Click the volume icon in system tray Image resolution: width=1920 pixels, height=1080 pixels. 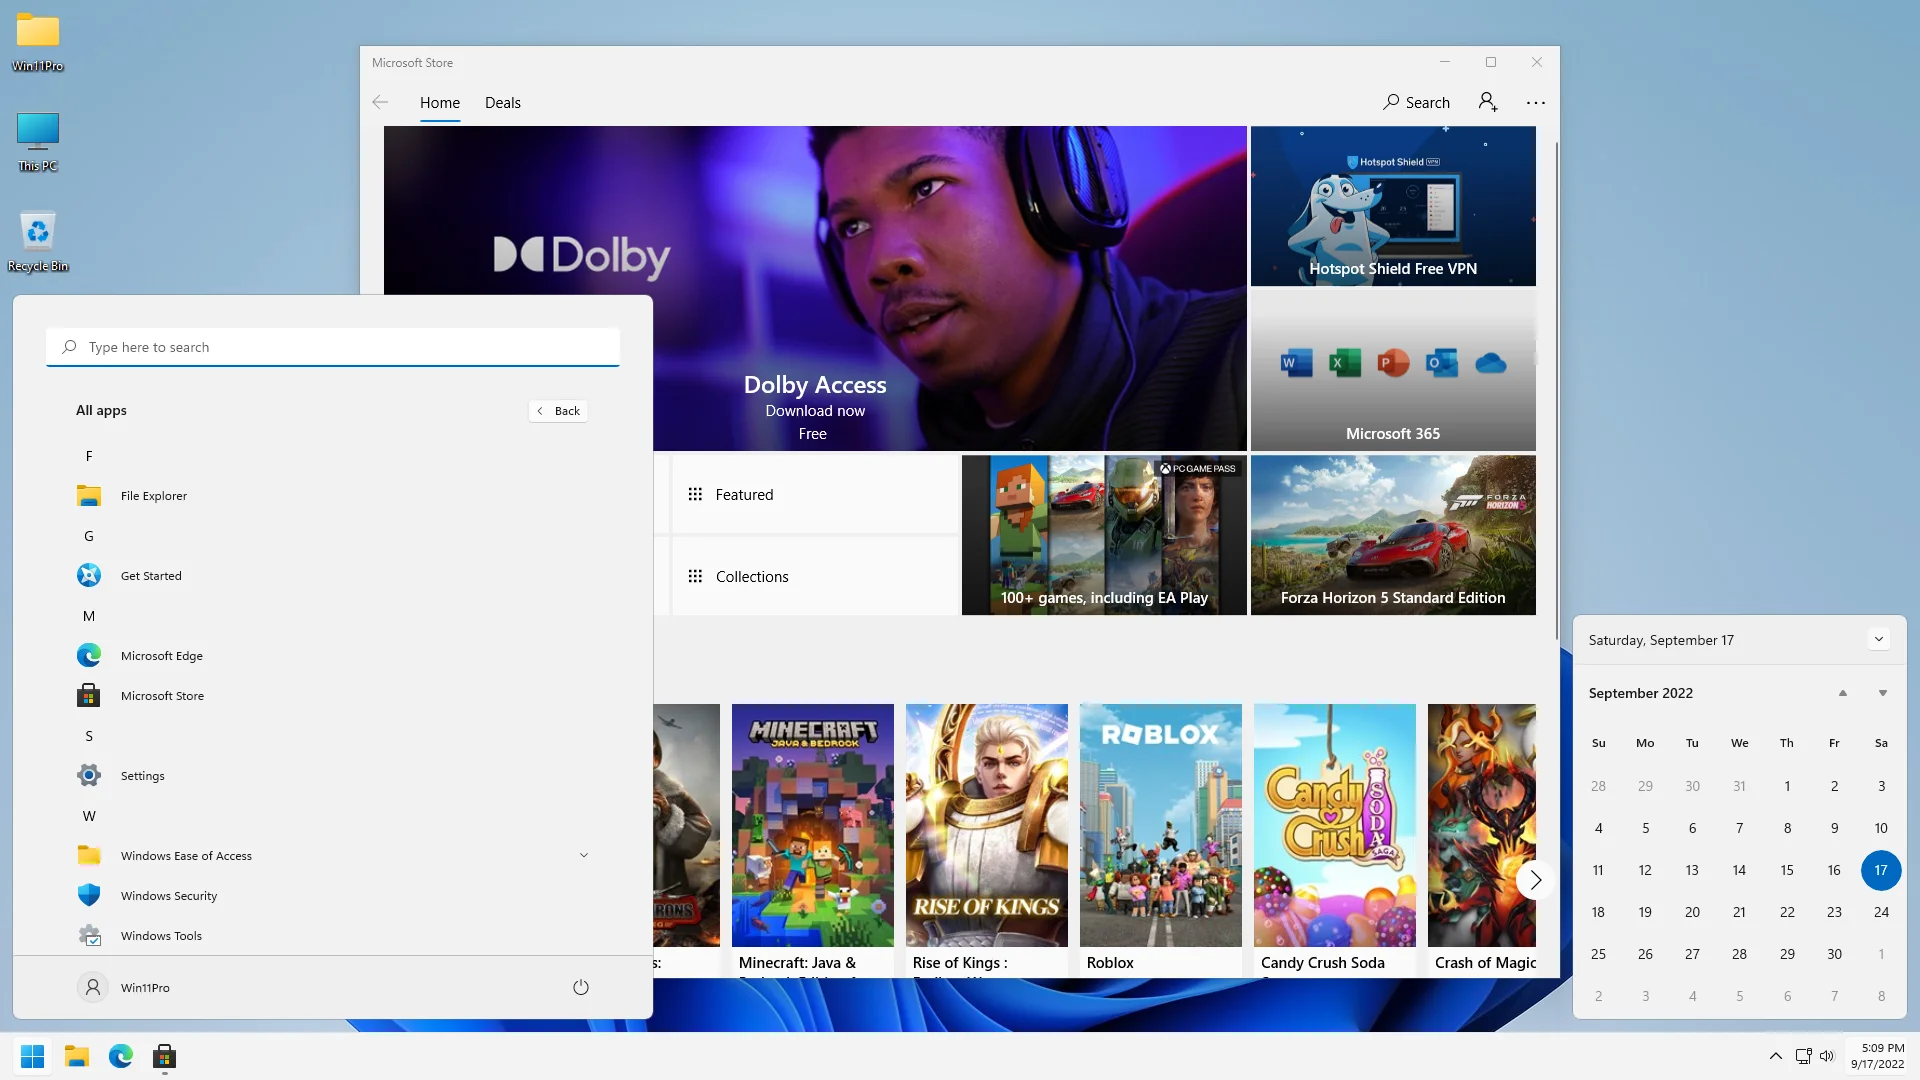click(1827, 1056)
